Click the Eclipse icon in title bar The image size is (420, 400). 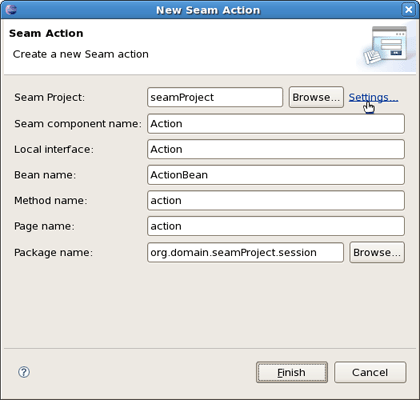(x=11, y=9)
